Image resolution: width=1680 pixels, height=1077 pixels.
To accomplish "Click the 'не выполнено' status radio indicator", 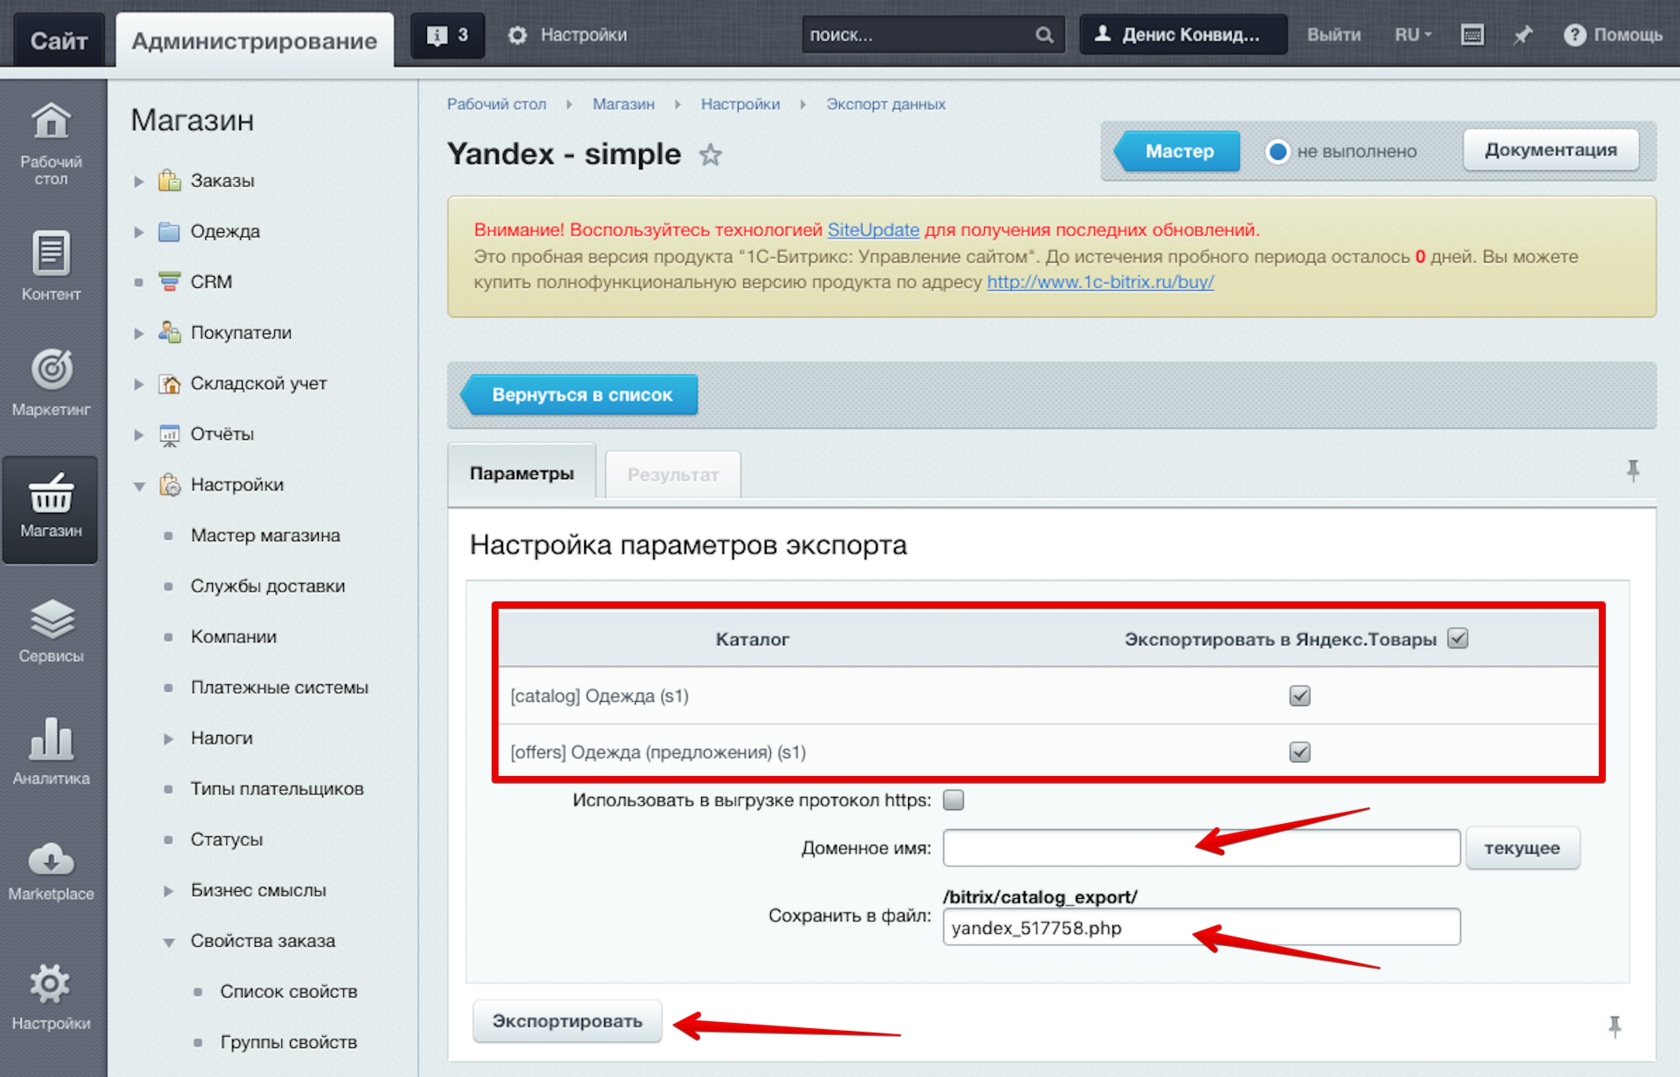I will pyautogui.click(x=1277, y=151).
